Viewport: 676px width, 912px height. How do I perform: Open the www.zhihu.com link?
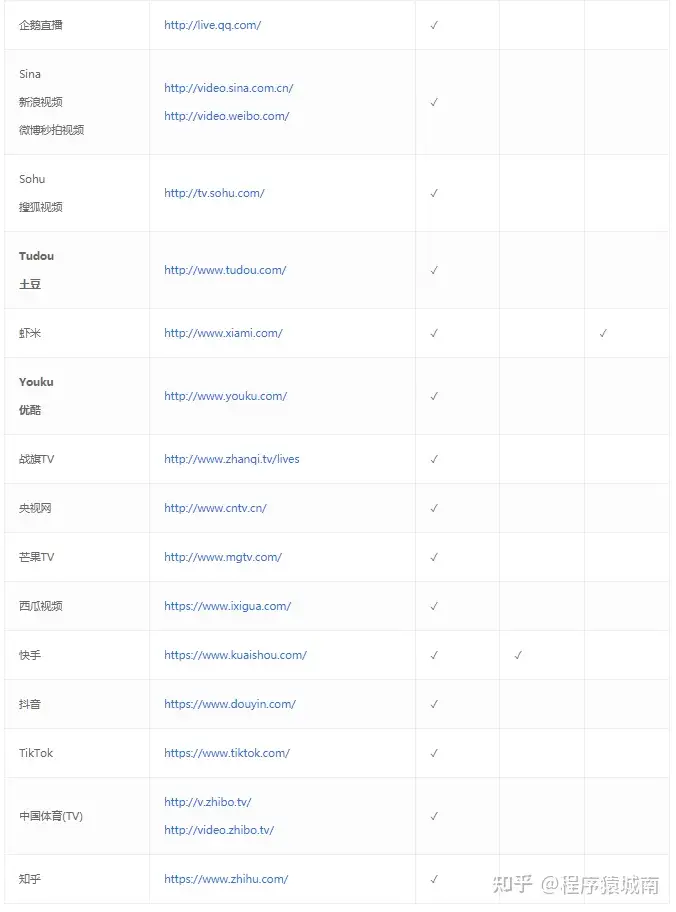coord(226,879)
